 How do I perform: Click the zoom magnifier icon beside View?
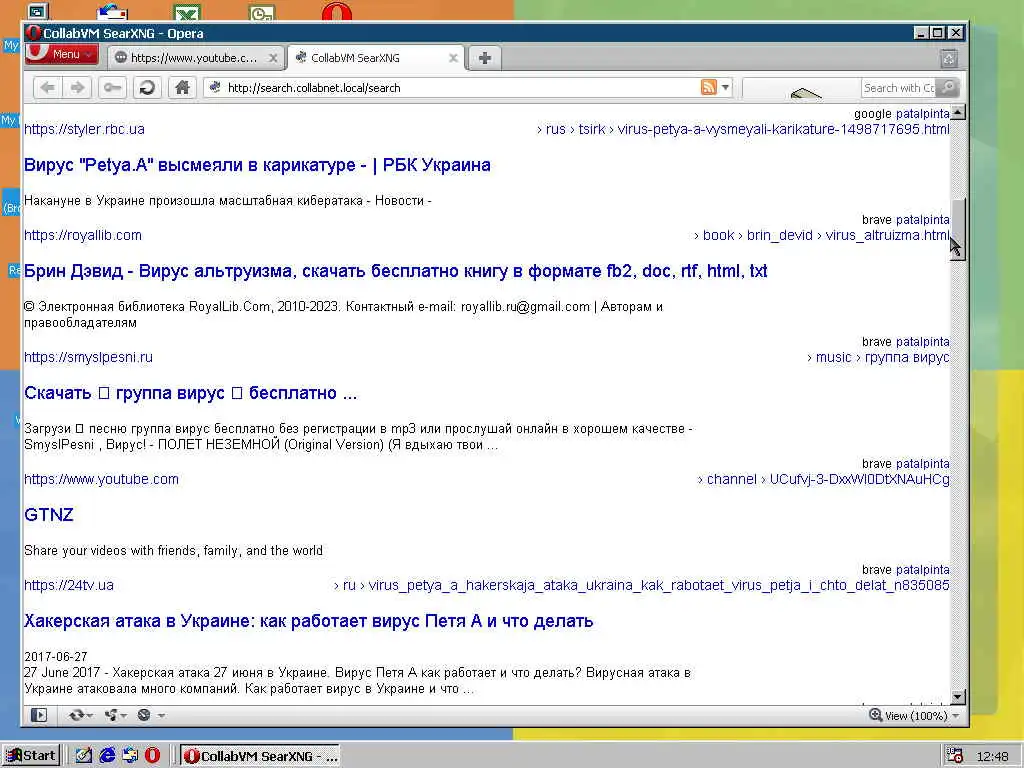tap(875, 715)
